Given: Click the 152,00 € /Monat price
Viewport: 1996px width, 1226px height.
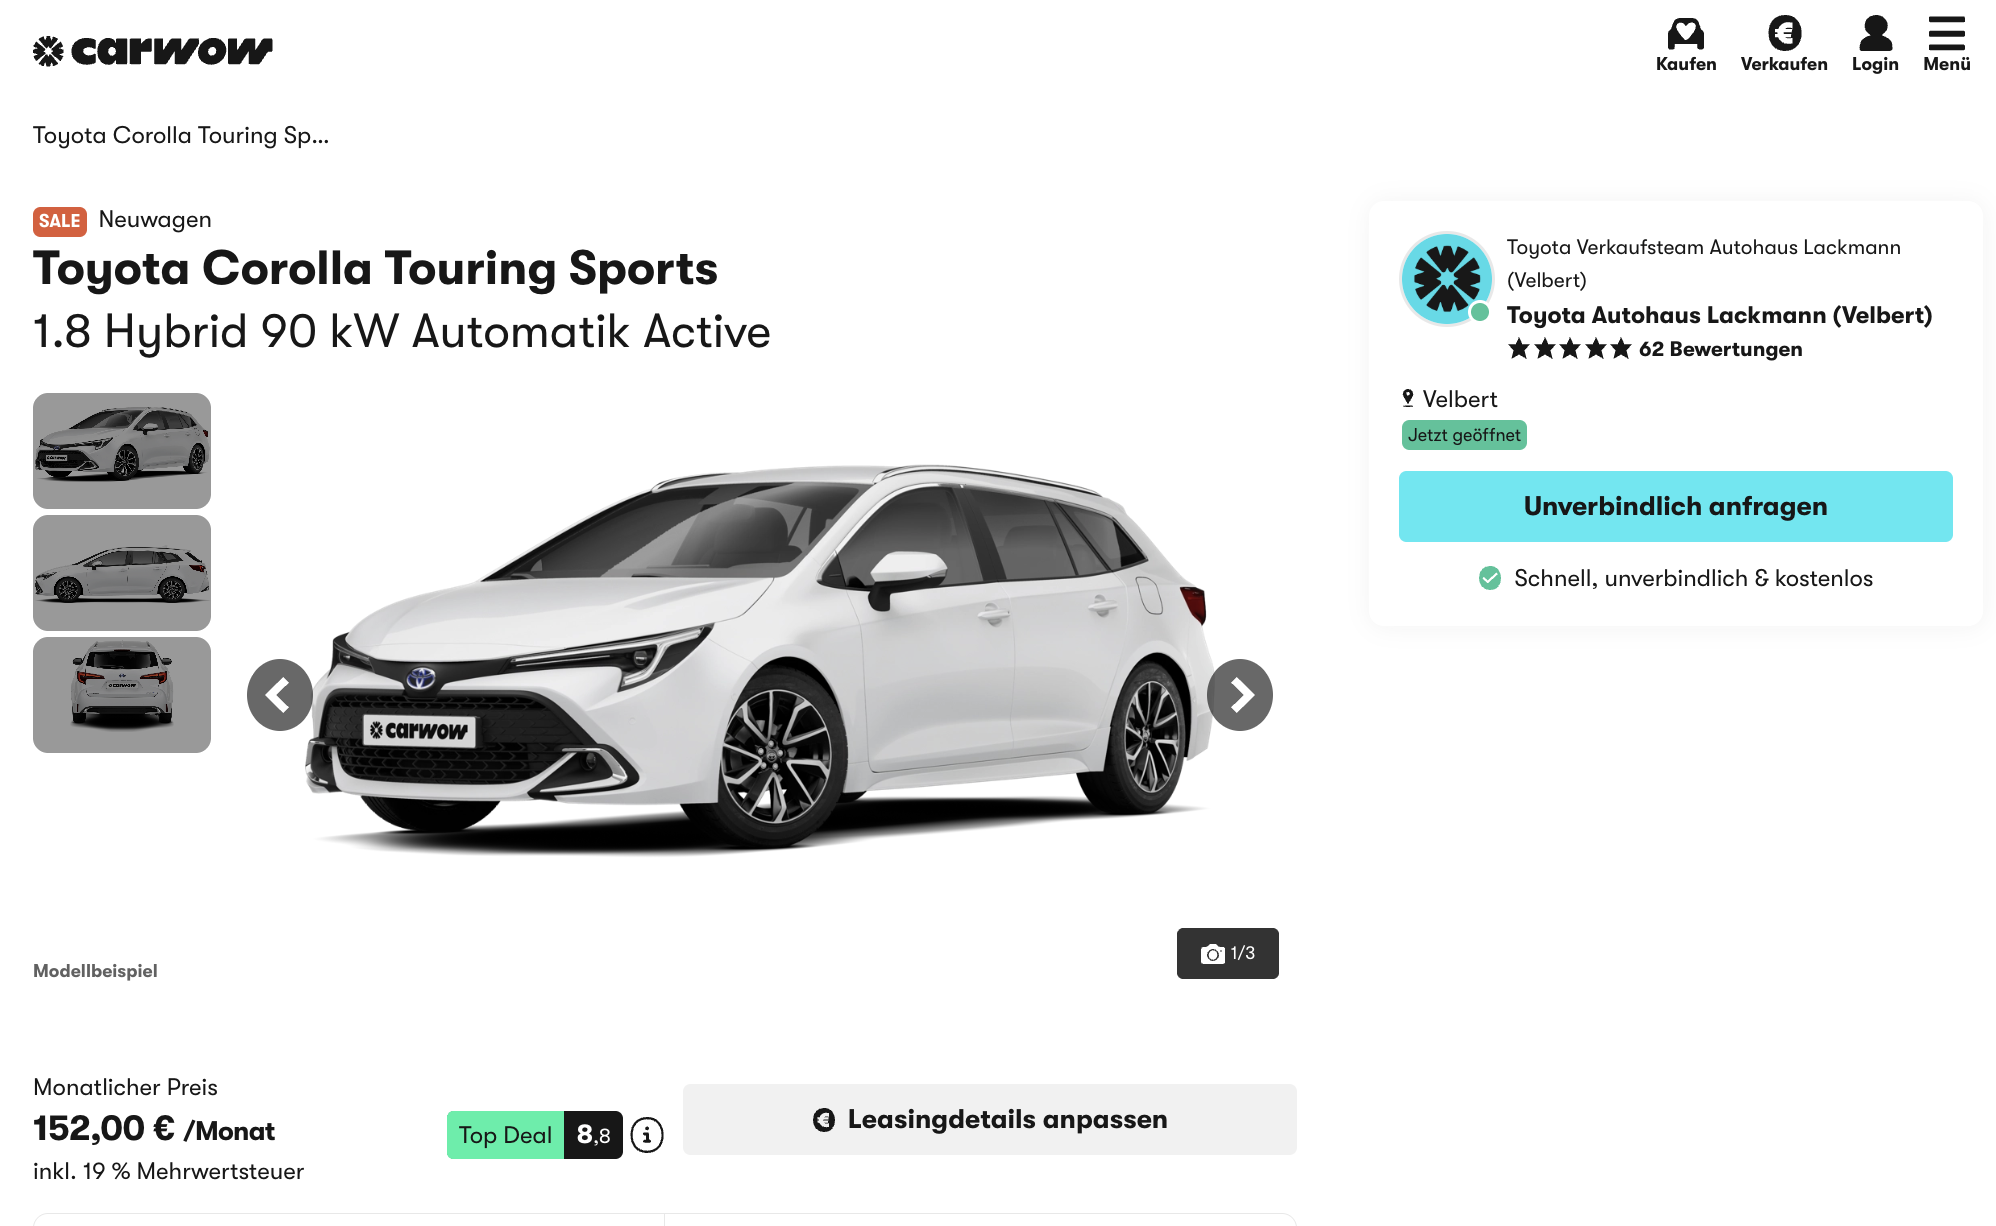Looking at the screenshot, I should click(x=154, y=1130).
